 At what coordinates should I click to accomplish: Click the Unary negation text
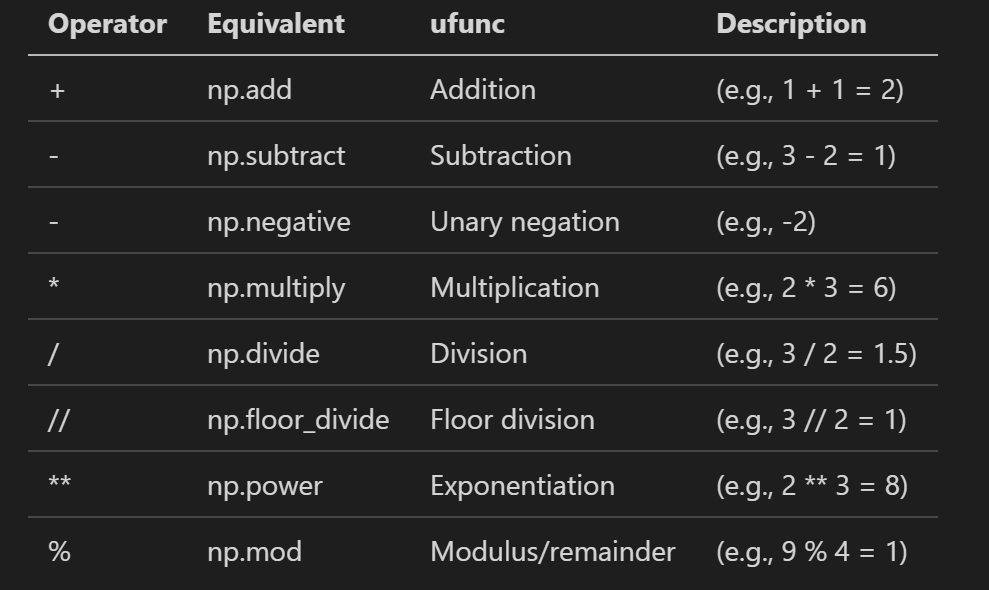(524, 222)
